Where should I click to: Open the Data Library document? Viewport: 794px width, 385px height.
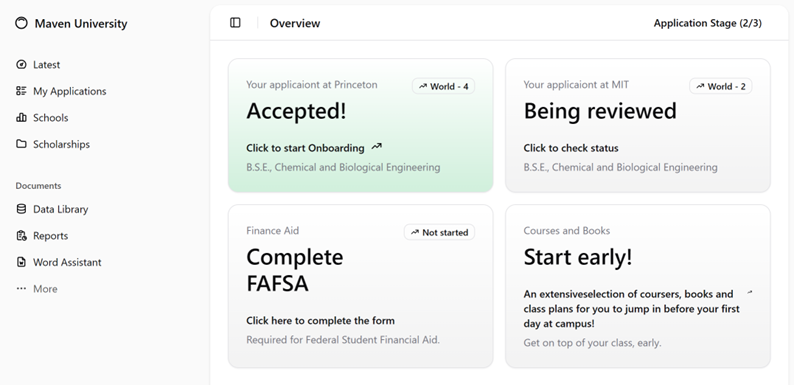coord(52,209)
